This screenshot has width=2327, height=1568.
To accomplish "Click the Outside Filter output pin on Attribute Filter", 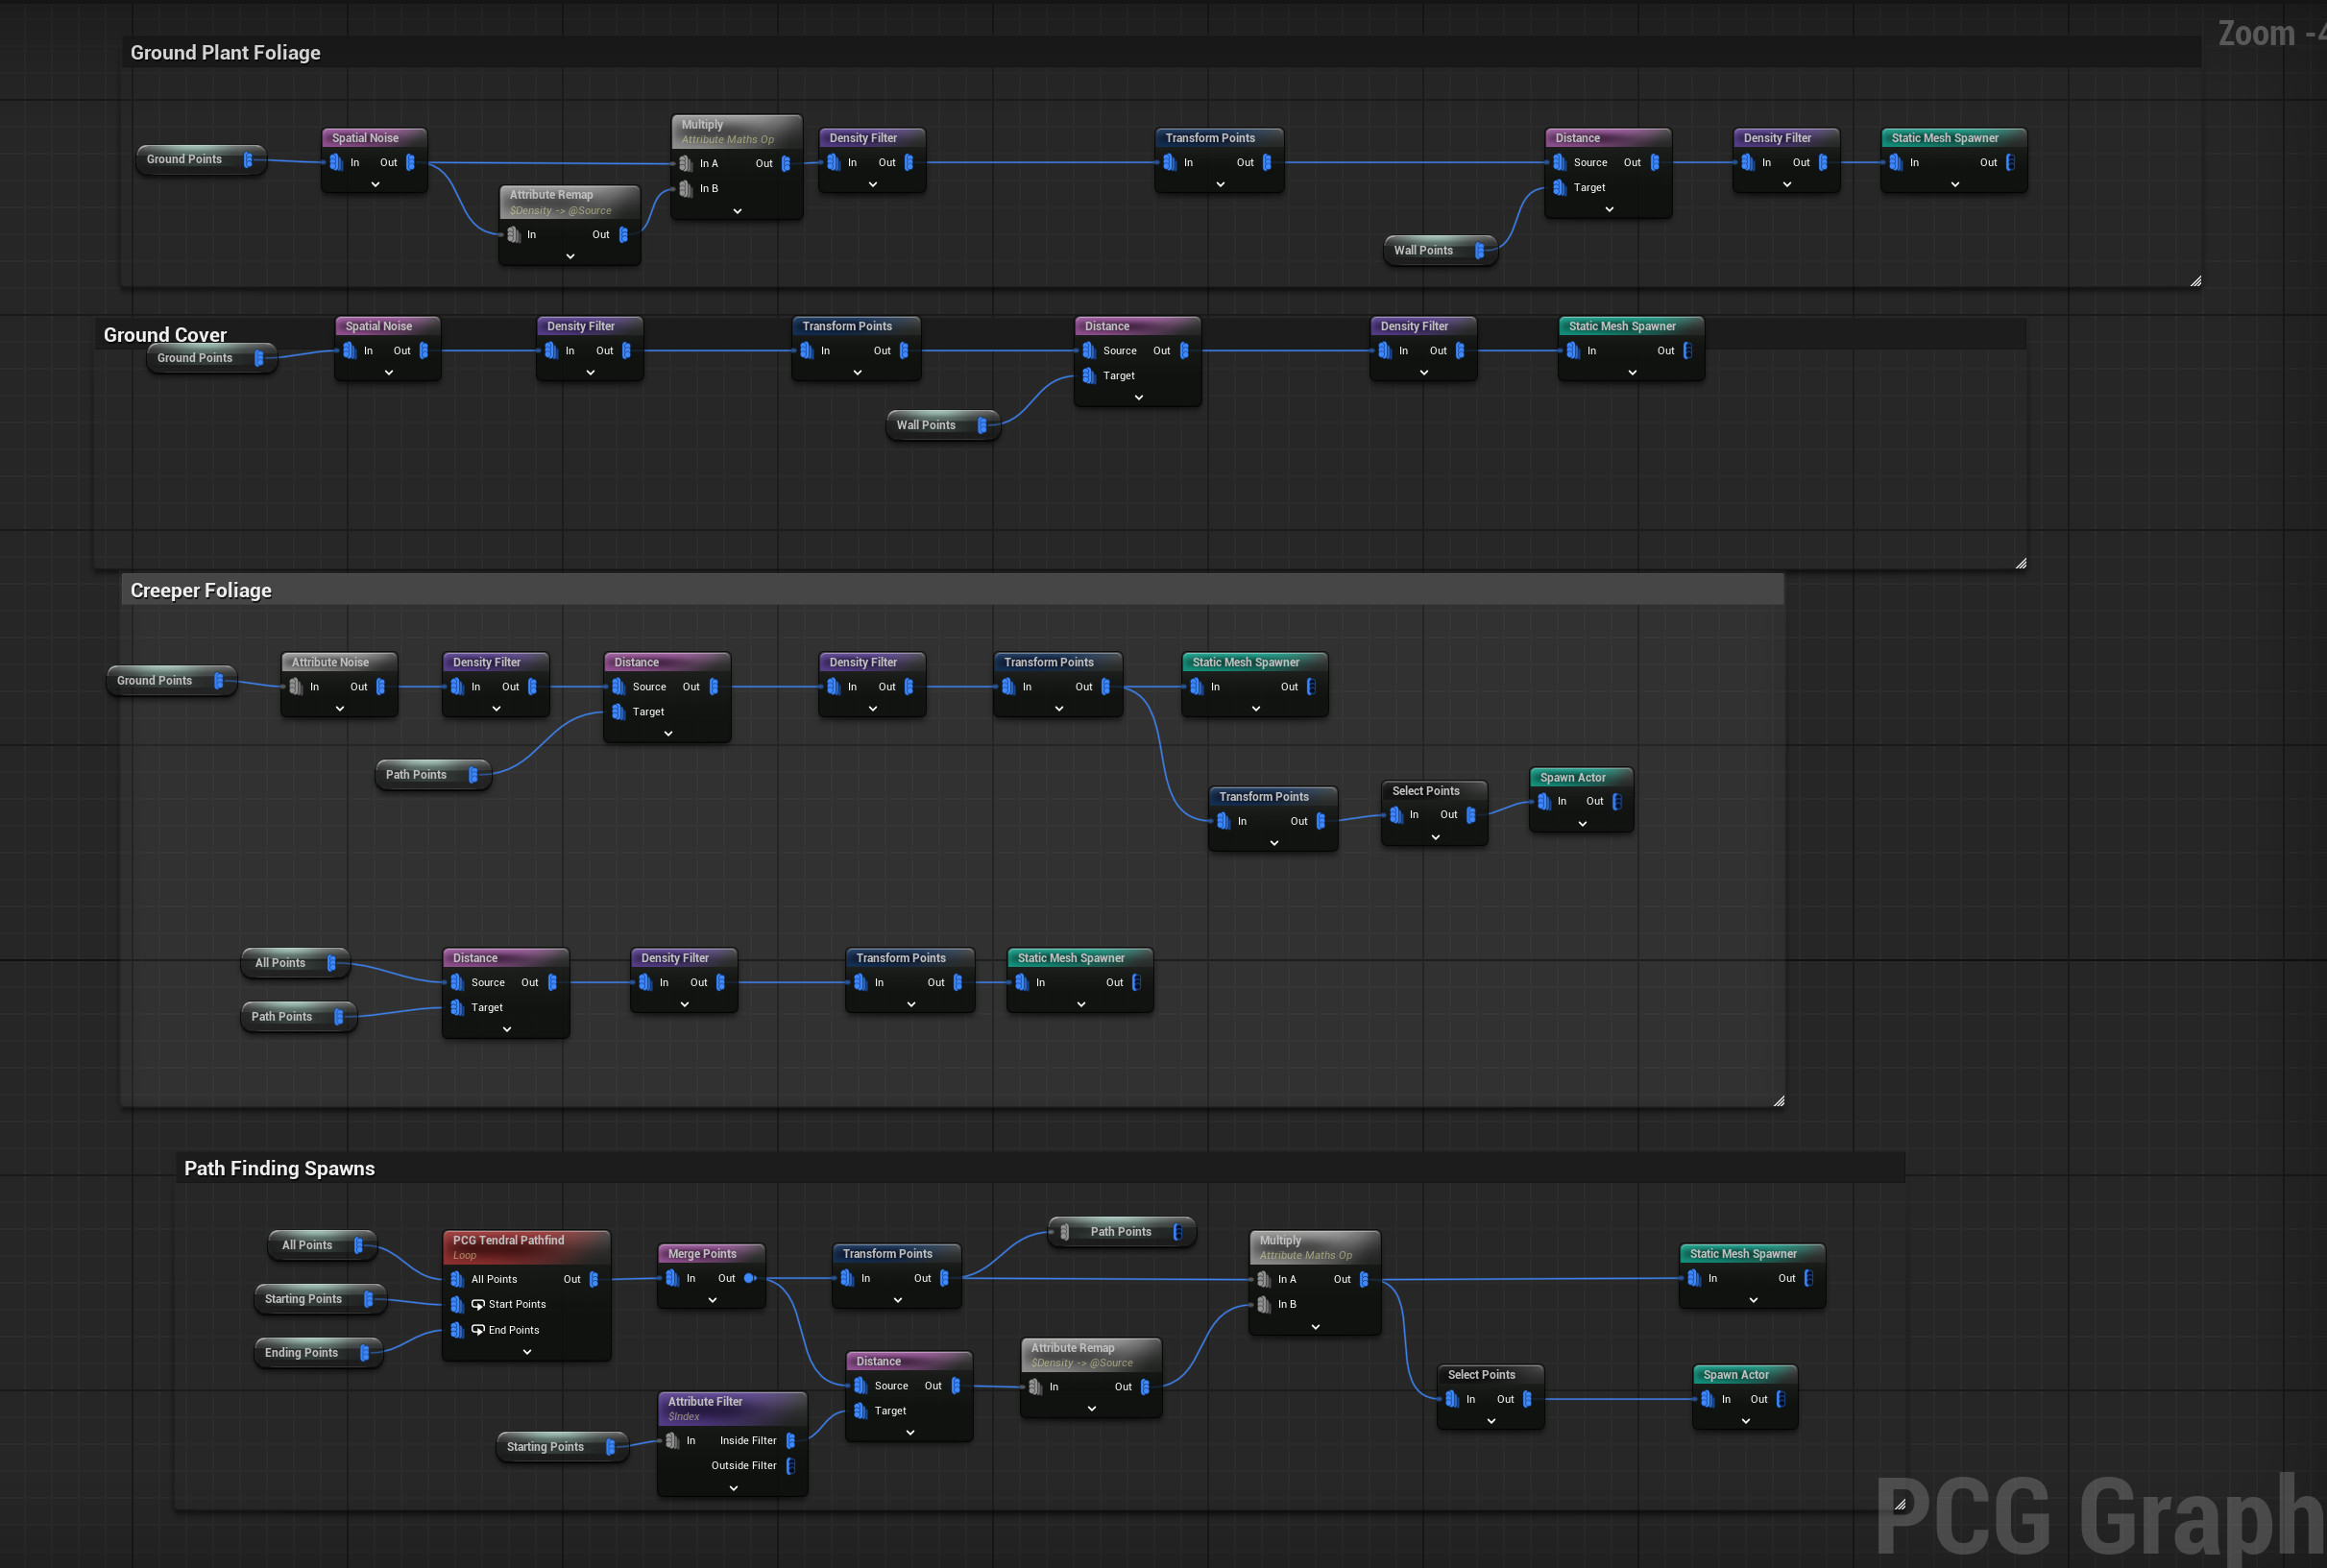I will click(x=790, y=1465).
